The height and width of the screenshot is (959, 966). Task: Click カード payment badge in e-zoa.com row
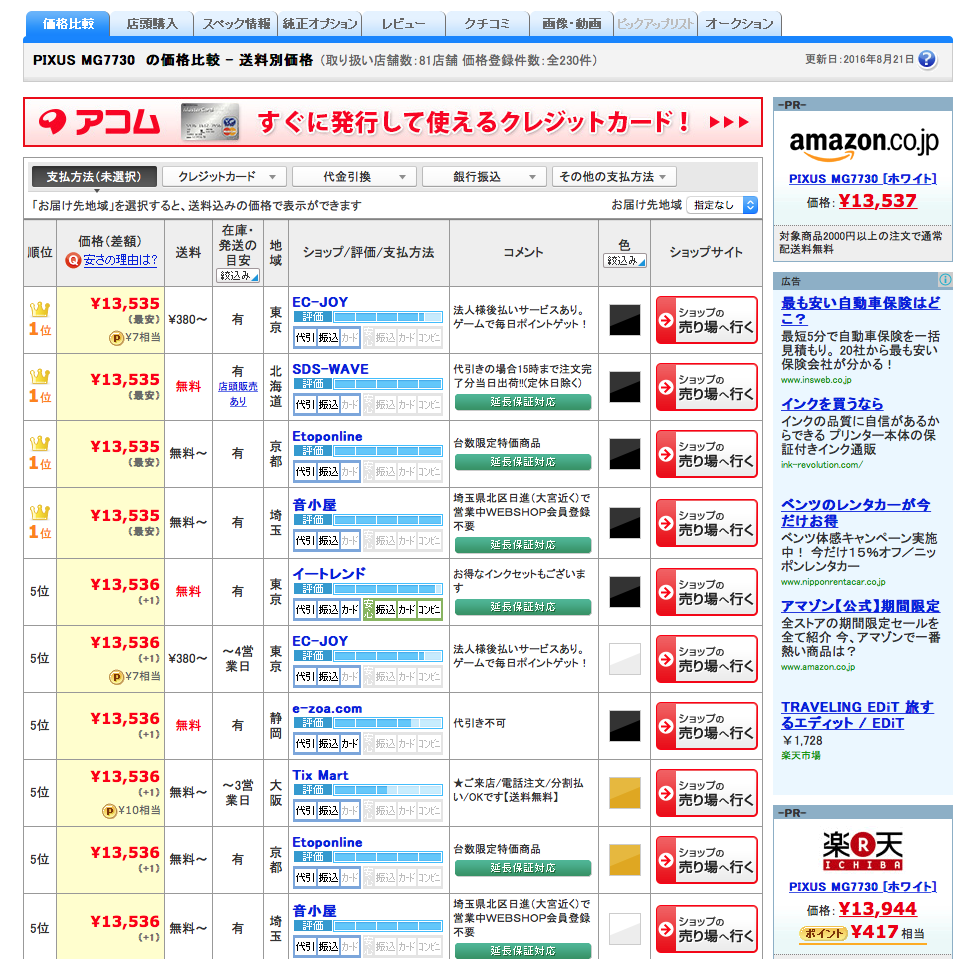coord(350,743)
